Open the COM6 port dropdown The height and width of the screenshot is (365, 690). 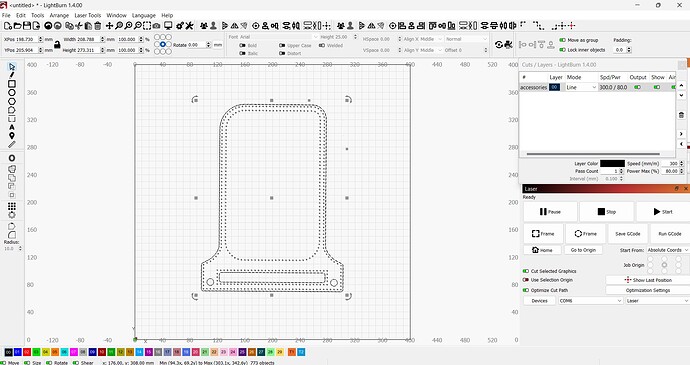click(x=590, y=301)
